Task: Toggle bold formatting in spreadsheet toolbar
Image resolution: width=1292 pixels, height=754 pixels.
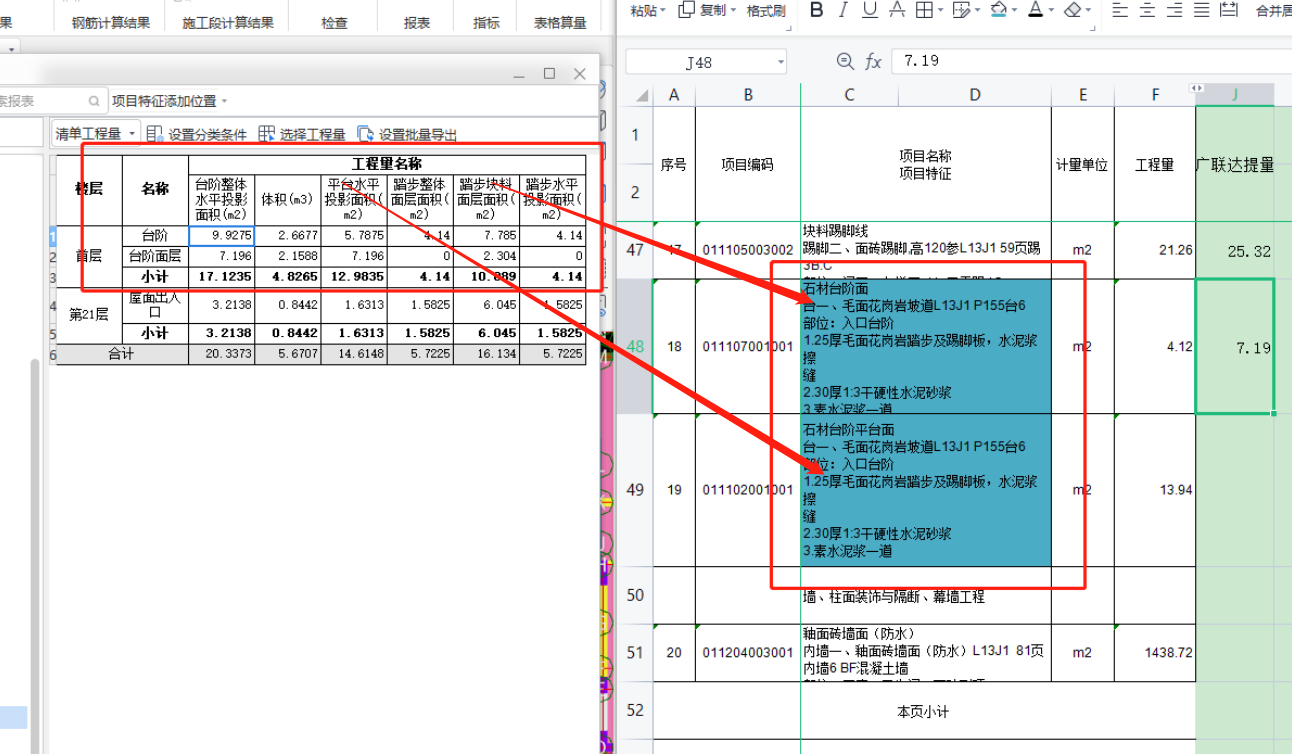Action: coord(817,10)
